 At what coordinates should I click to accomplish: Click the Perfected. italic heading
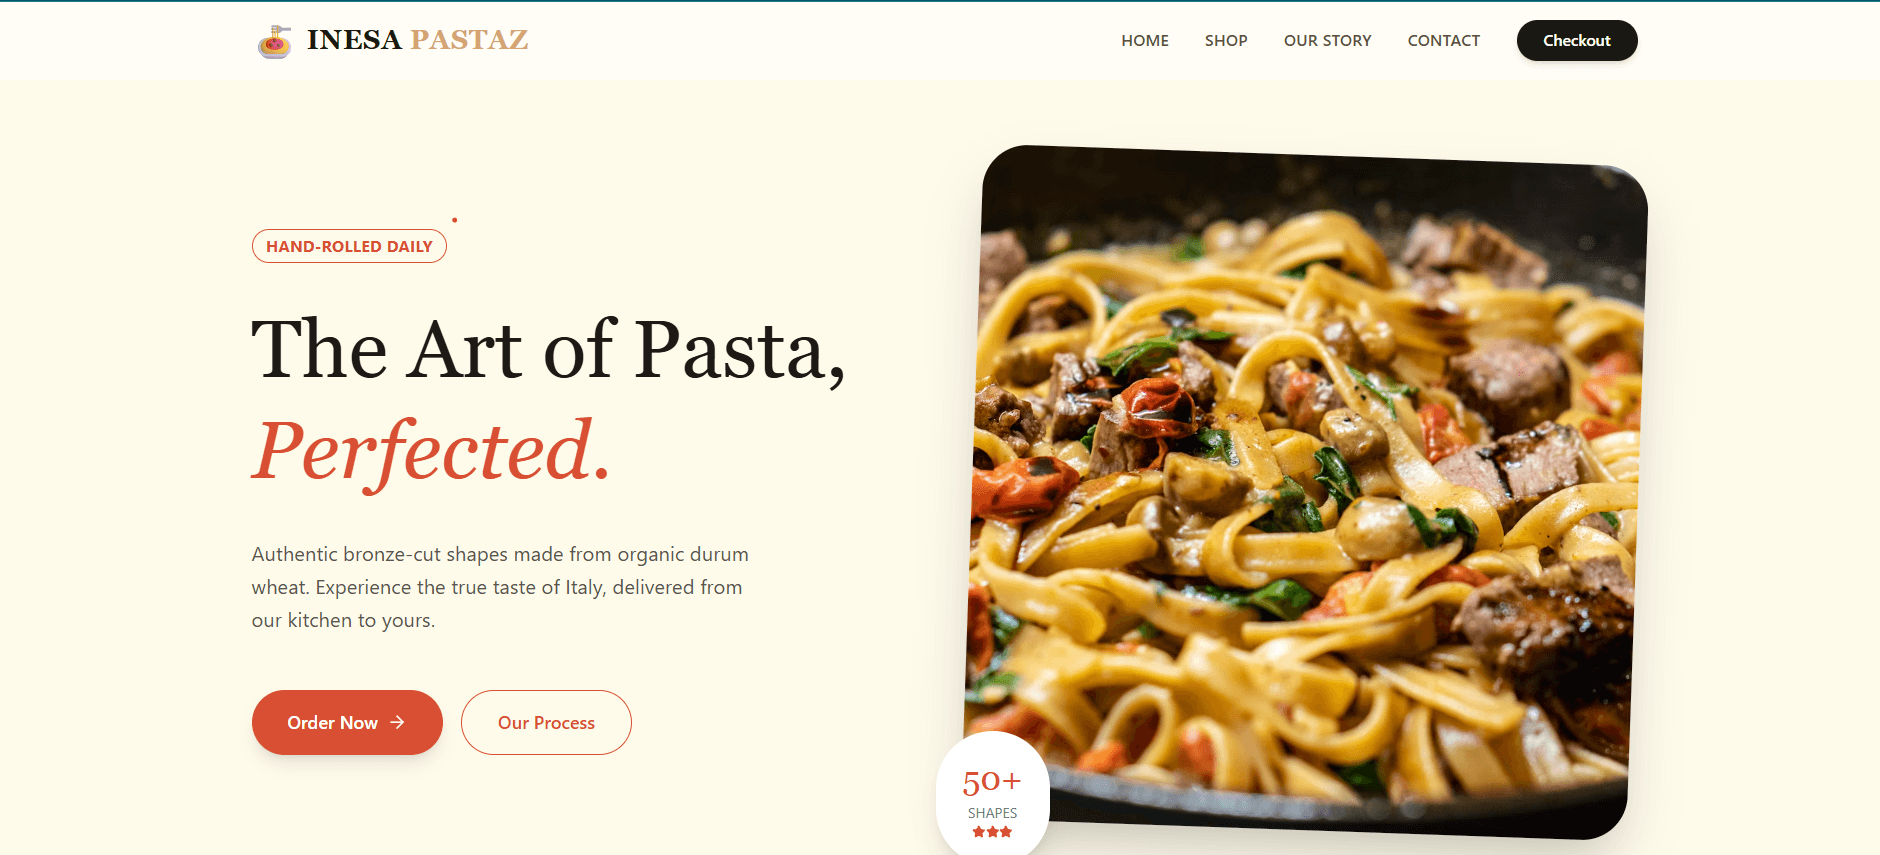pyautogui.click(x=431, y=452)
